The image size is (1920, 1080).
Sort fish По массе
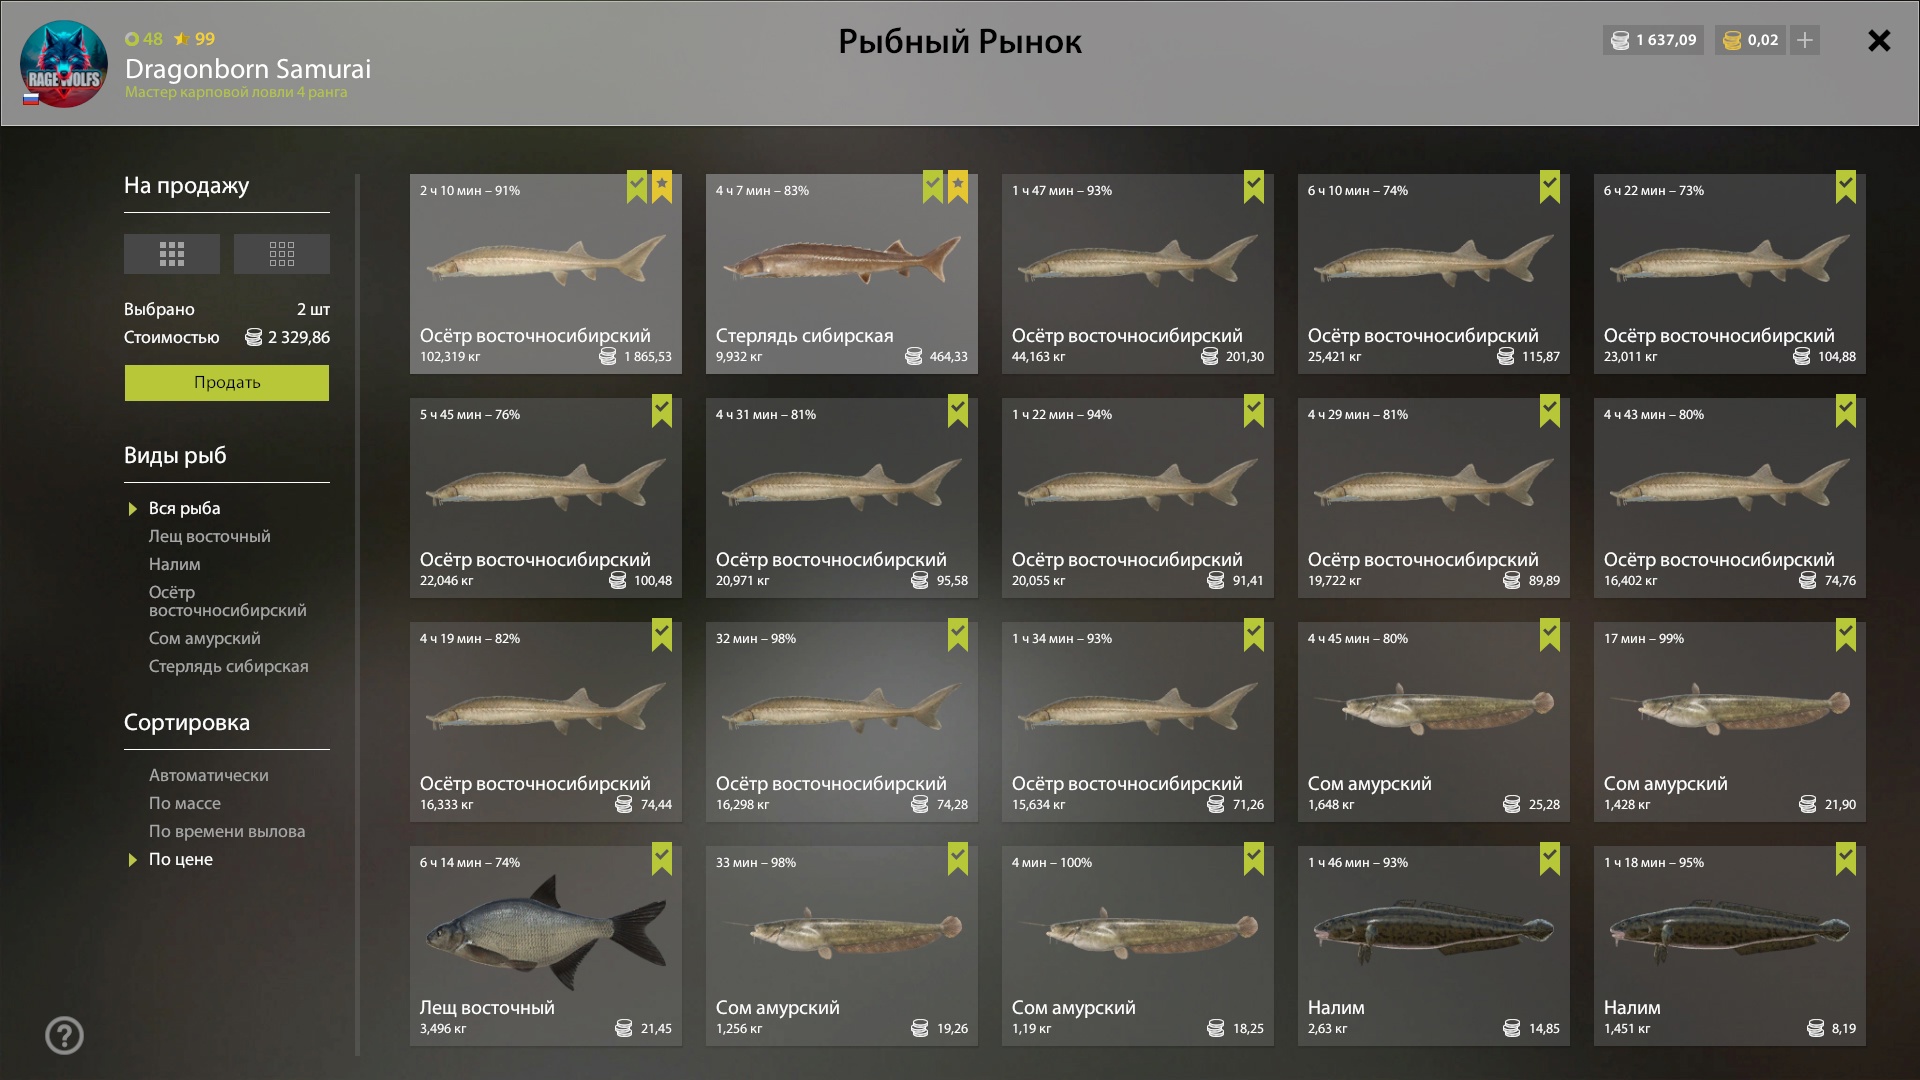(185, 803)
